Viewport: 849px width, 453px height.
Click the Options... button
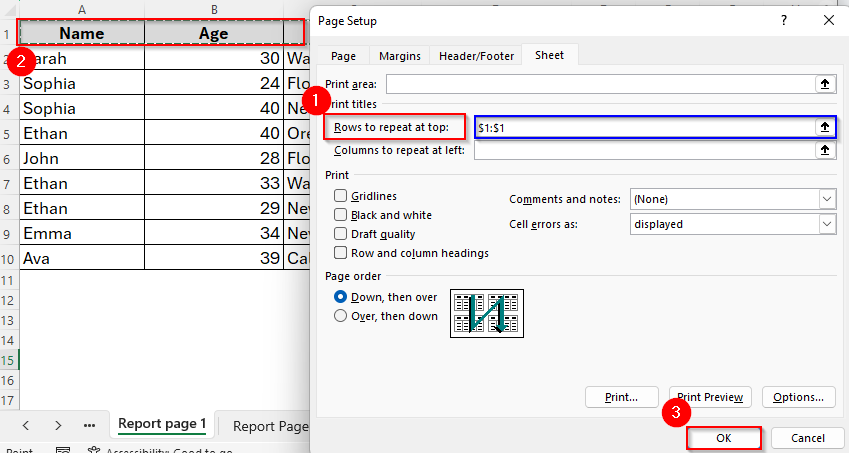click(798, 397)
